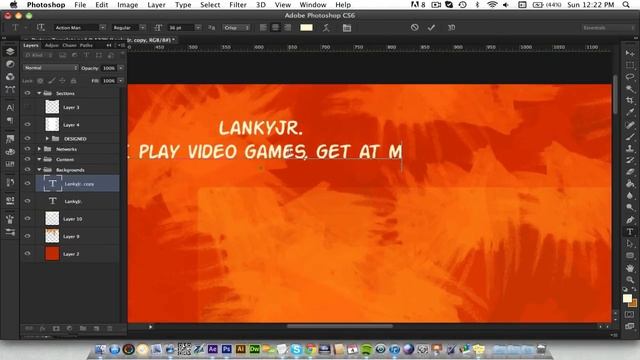Collapse the Backgrounds layer group
Screen dimensions: 640x360
click(39, 169)
